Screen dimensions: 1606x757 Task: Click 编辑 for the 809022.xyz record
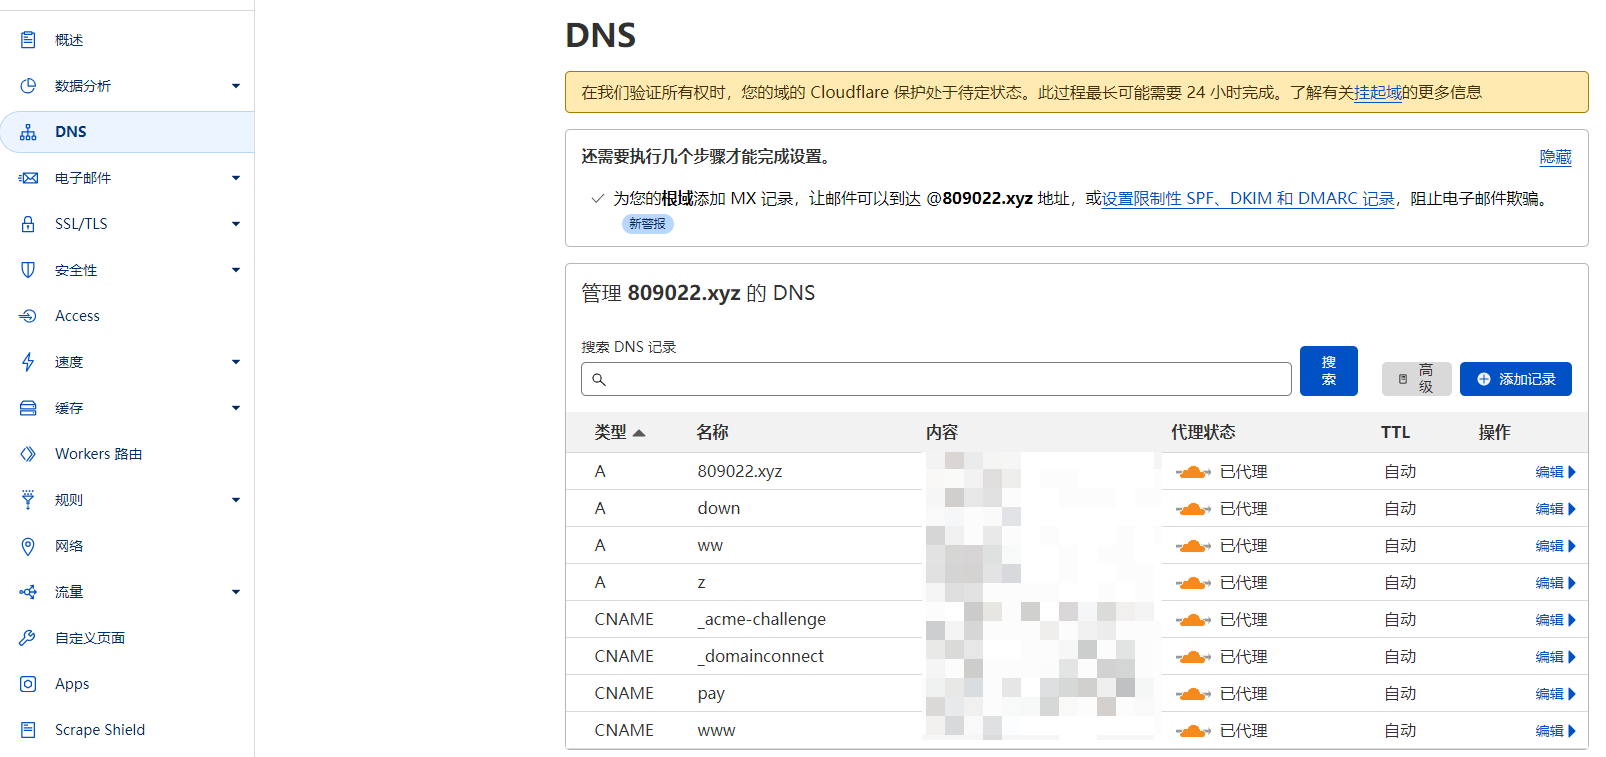pos(1556,472)
